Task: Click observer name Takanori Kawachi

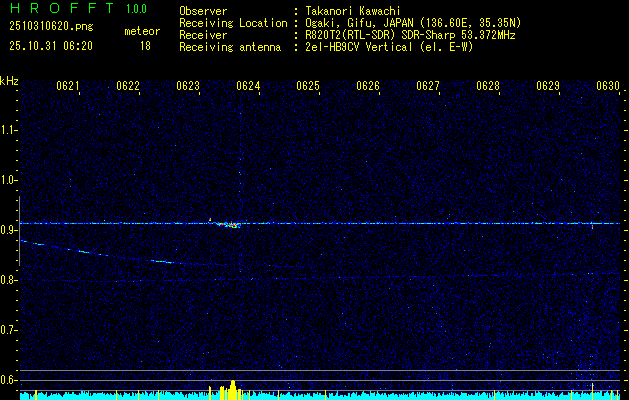Action: pyautogui.click(x=353, y=11)
